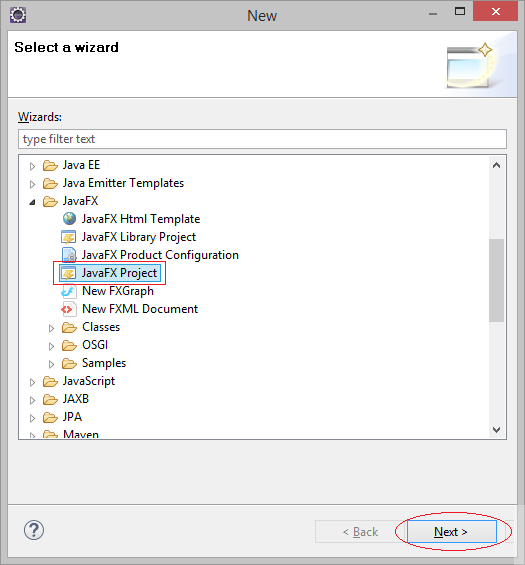Click the Java EE folder icon
Viewport: 525px width, 565px height.
[x=50, y=165]
